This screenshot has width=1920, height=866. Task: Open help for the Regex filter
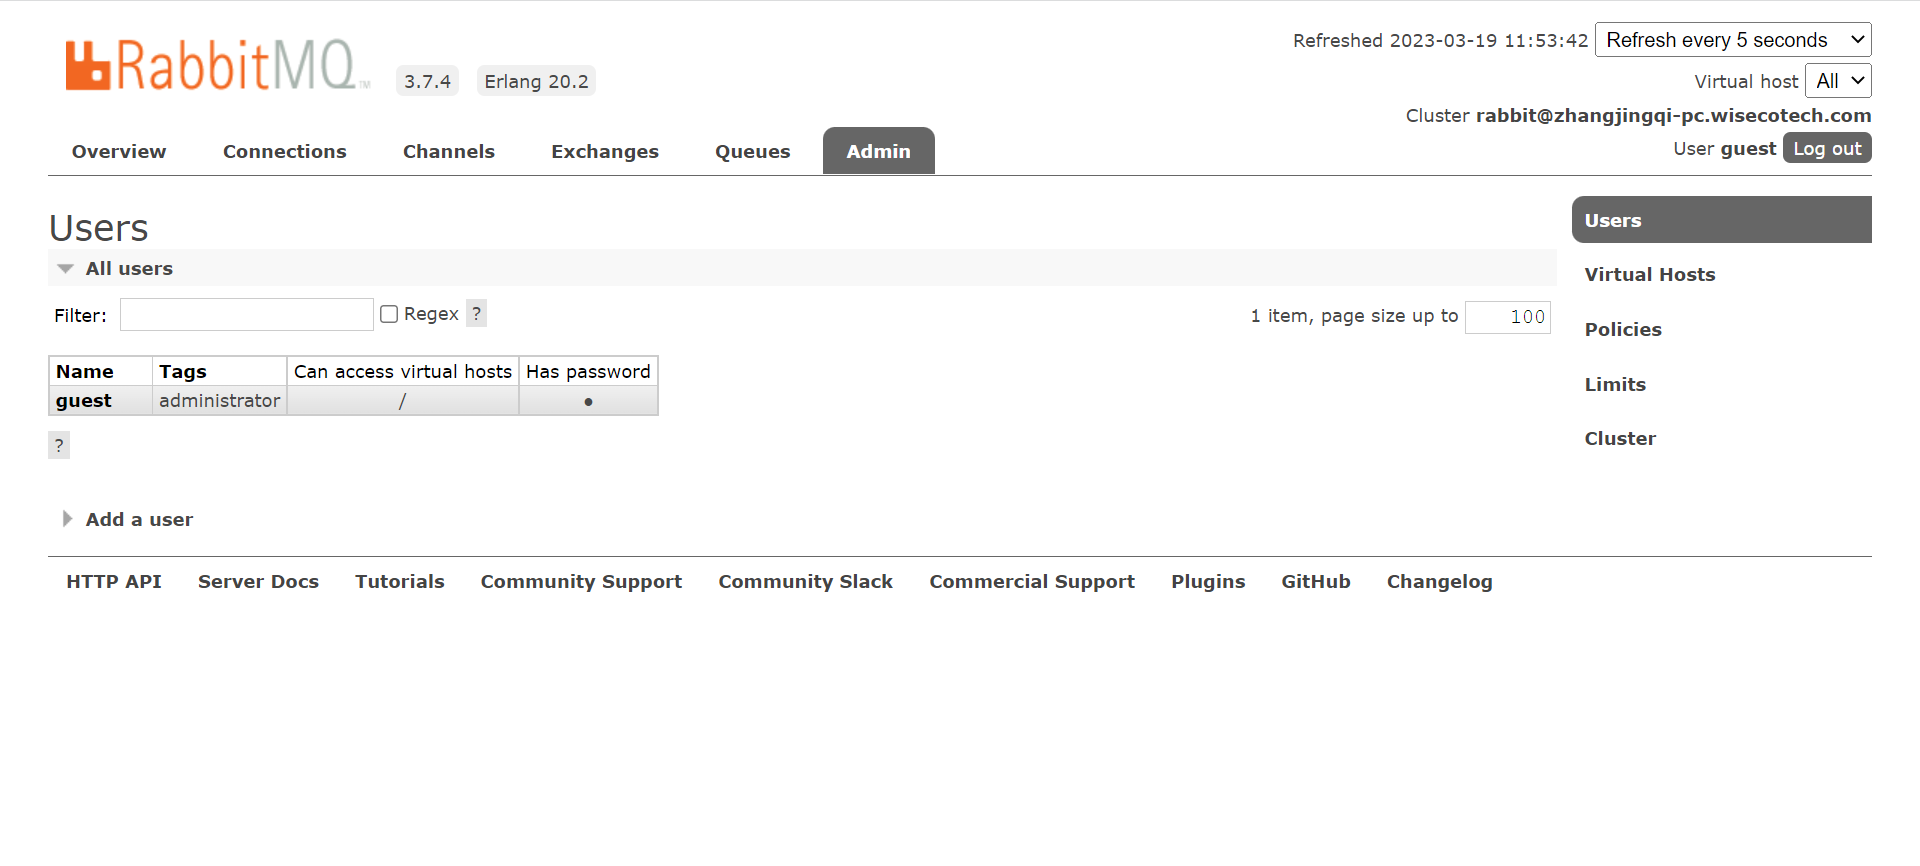(x=477, y=314)
